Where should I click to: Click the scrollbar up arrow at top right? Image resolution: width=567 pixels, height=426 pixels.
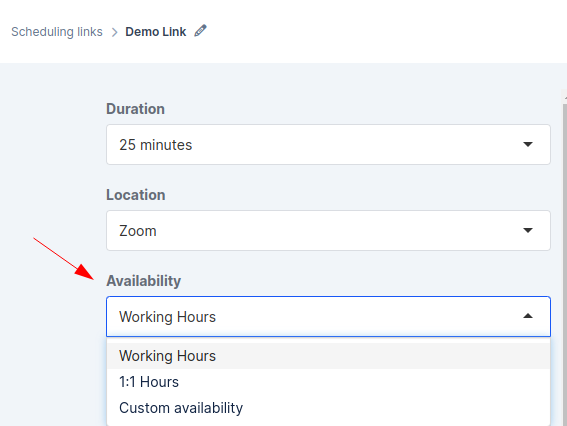(565, 97)
